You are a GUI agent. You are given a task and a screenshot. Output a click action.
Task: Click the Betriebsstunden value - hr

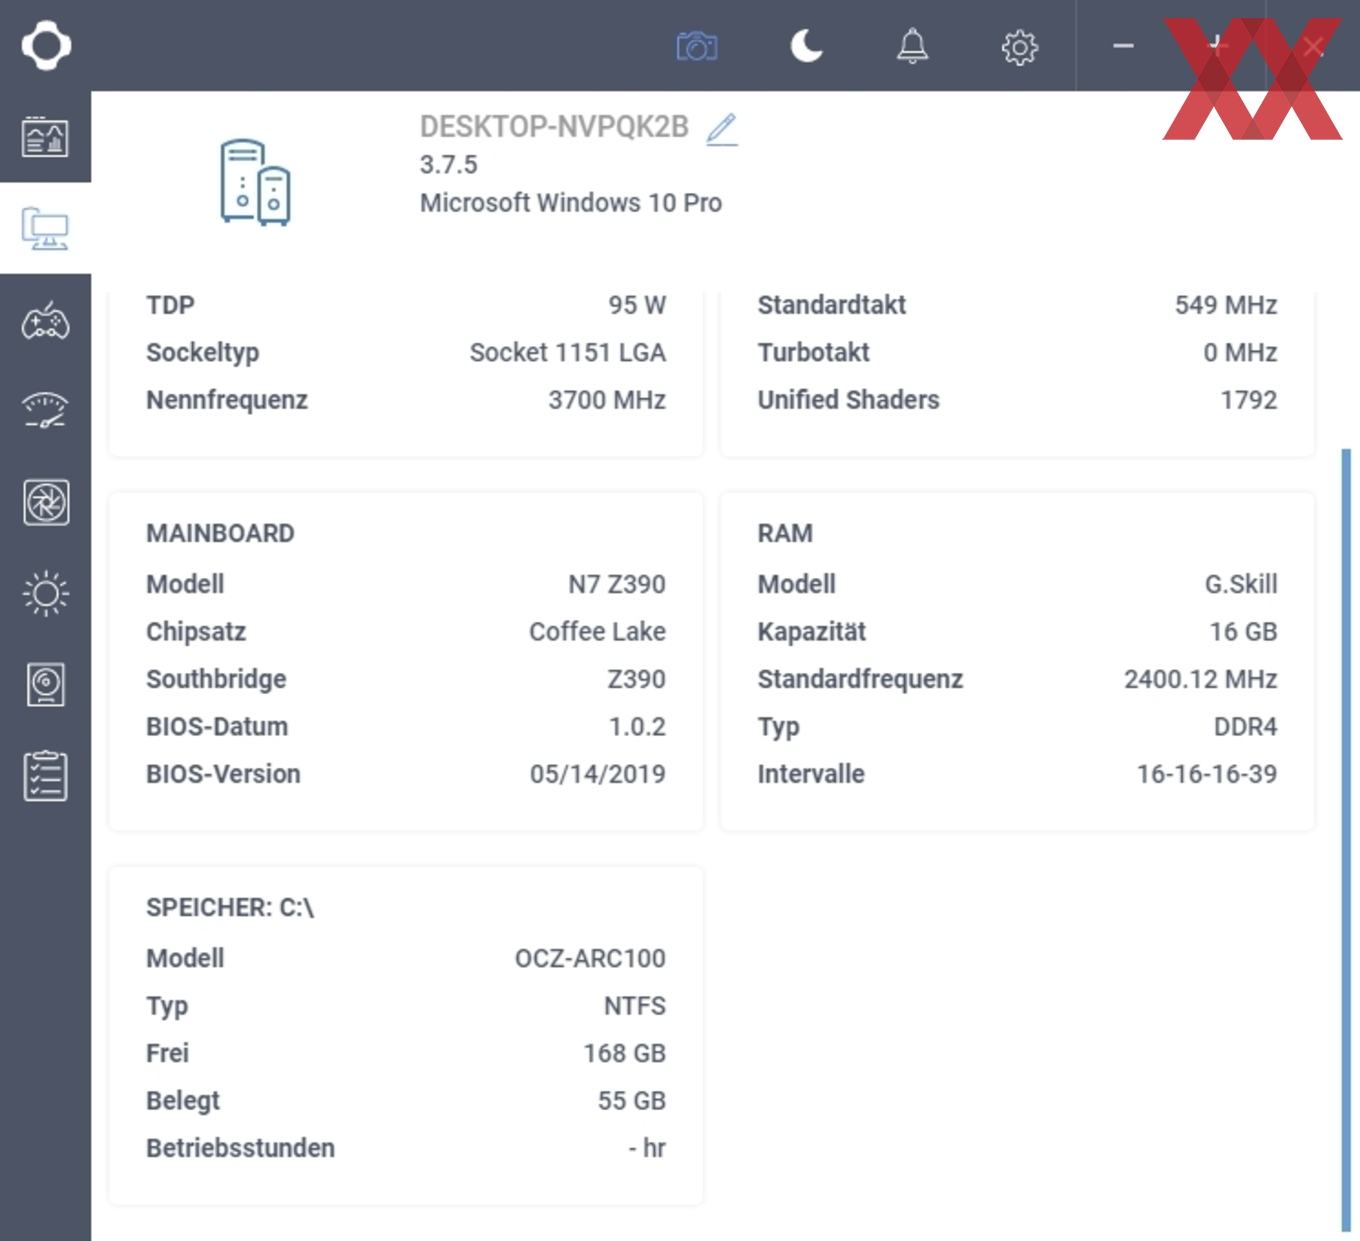point(647,1148)
